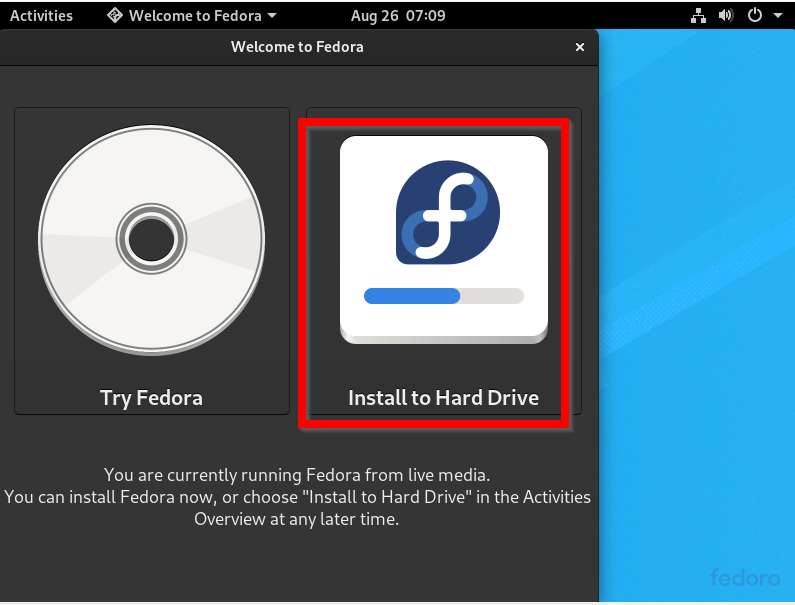Click the diamond app icon beside Welcome to Fedora
The image size is (795, 605).
[115, 15]
